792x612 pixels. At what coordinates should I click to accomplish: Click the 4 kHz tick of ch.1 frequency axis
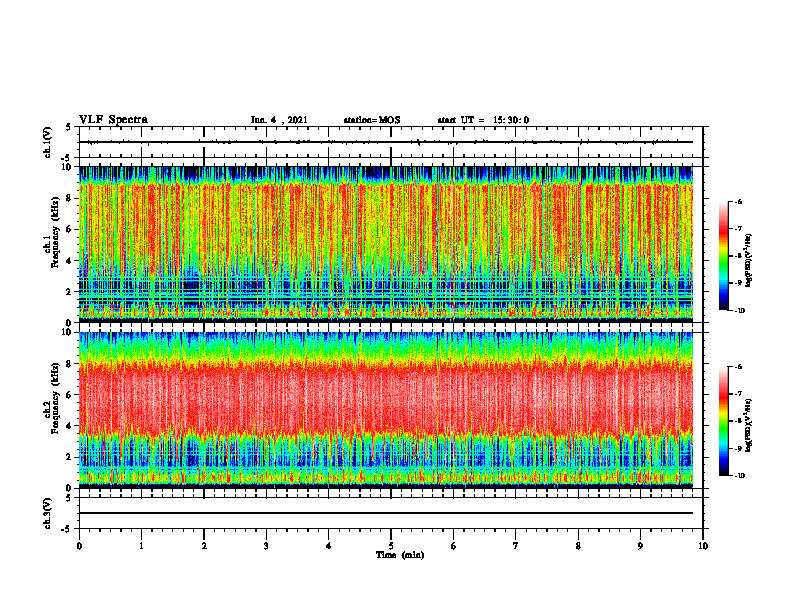70,261
